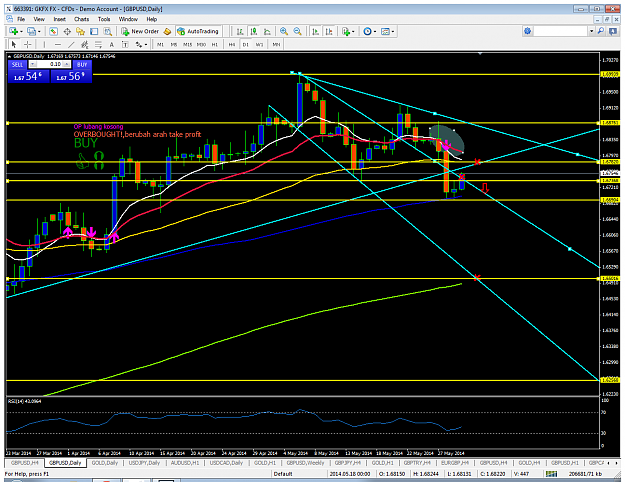Switch chart to M30 timeframe
Viewport: 625px width, 482px height.
(x=201, y=44)
